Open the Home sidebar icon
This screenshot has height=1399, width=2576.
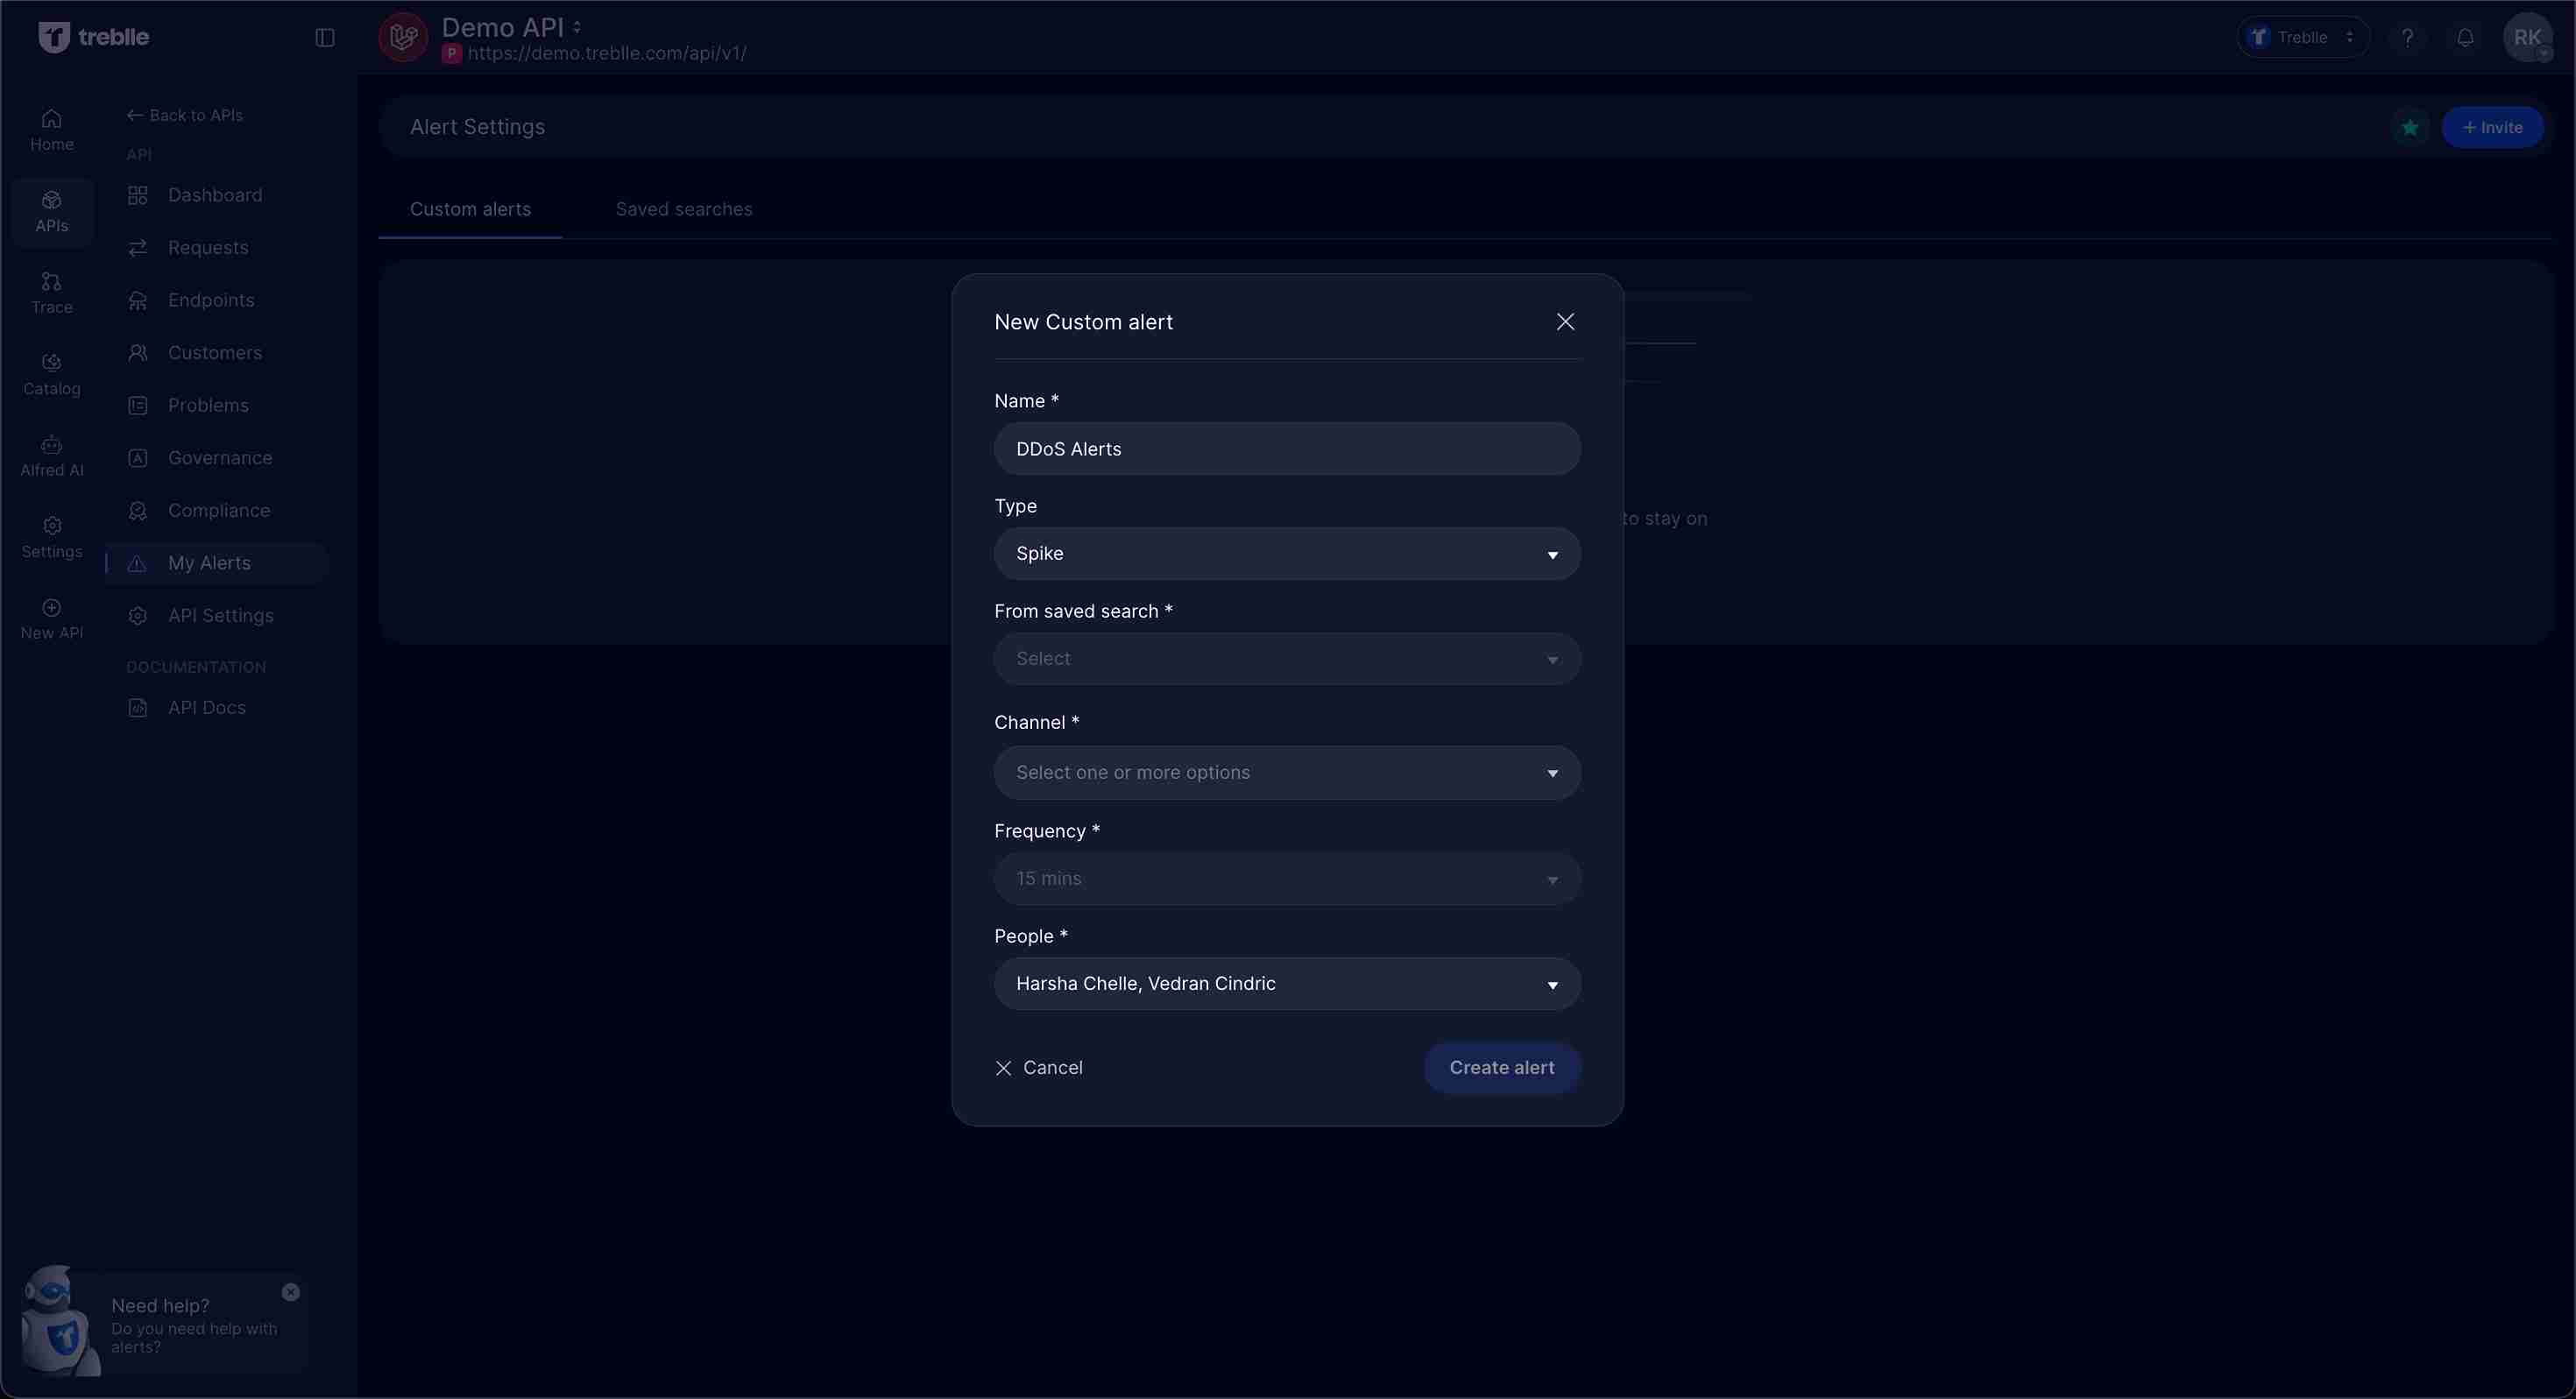[51, 128]
